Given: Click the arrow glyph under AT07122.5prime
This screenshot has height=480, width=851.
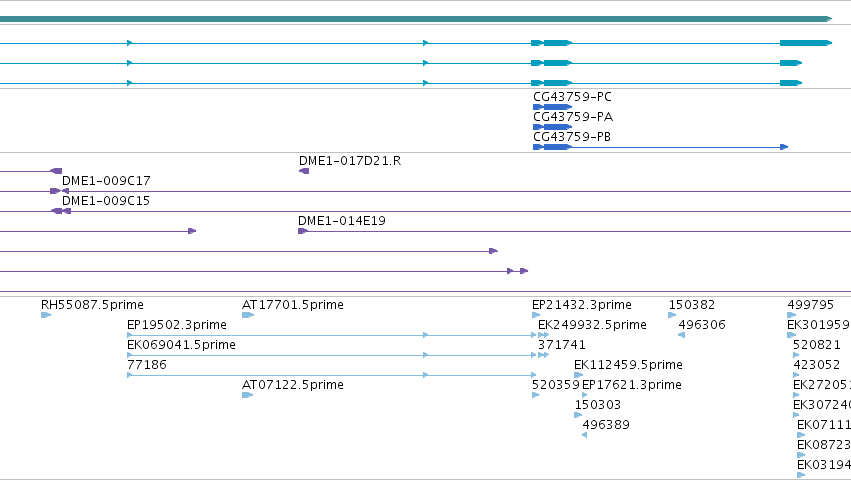Looking at the screenshot, I should pyautogui.click(x=247, y=395).
